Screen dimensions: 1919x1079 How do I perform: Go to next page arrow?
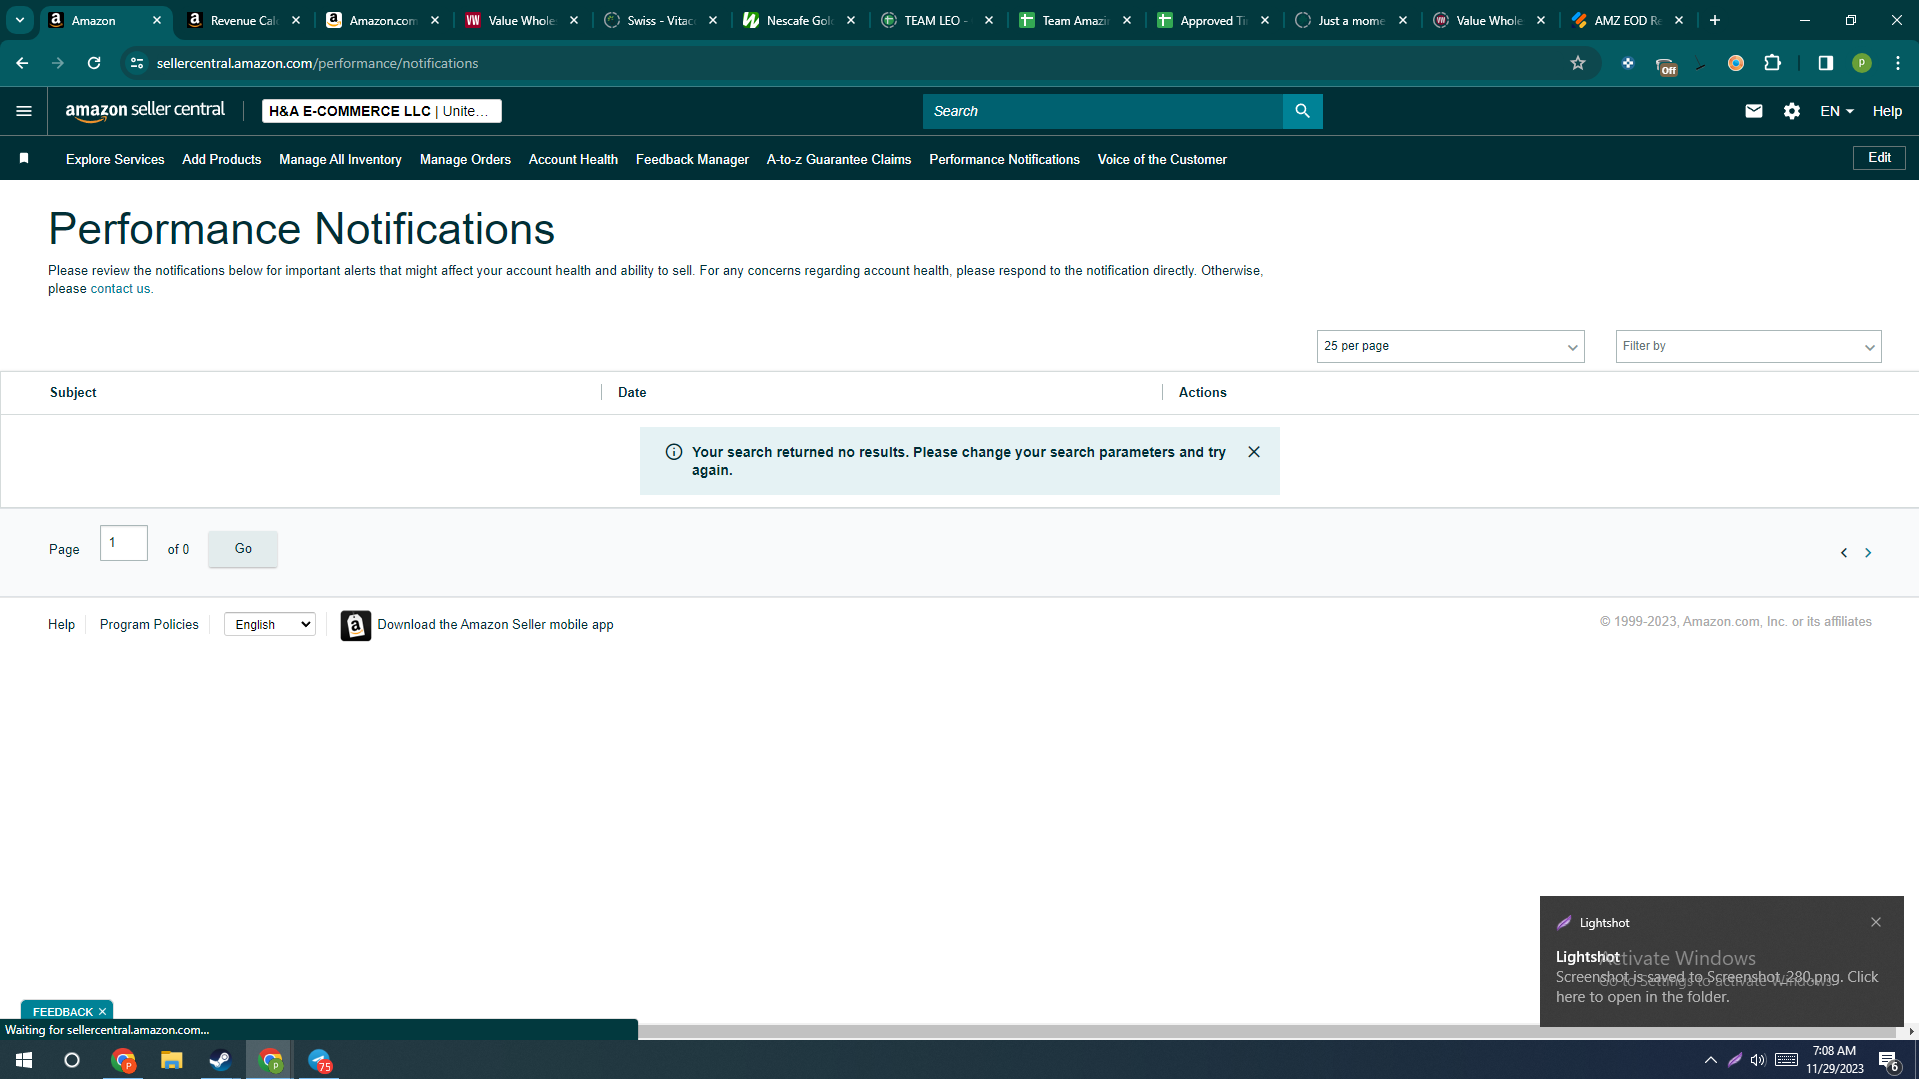(x=1867, y=553)
